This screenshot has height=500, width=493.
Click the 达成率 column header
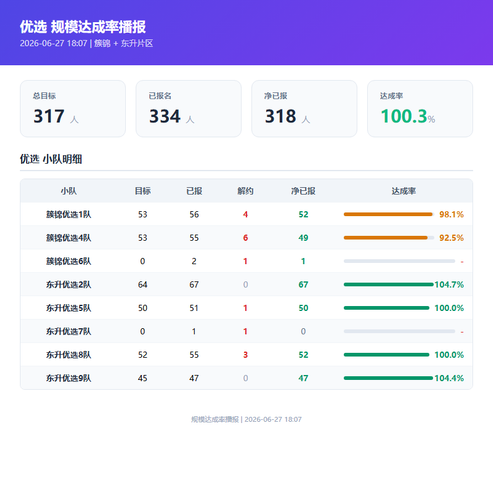(x=404, y=191)
